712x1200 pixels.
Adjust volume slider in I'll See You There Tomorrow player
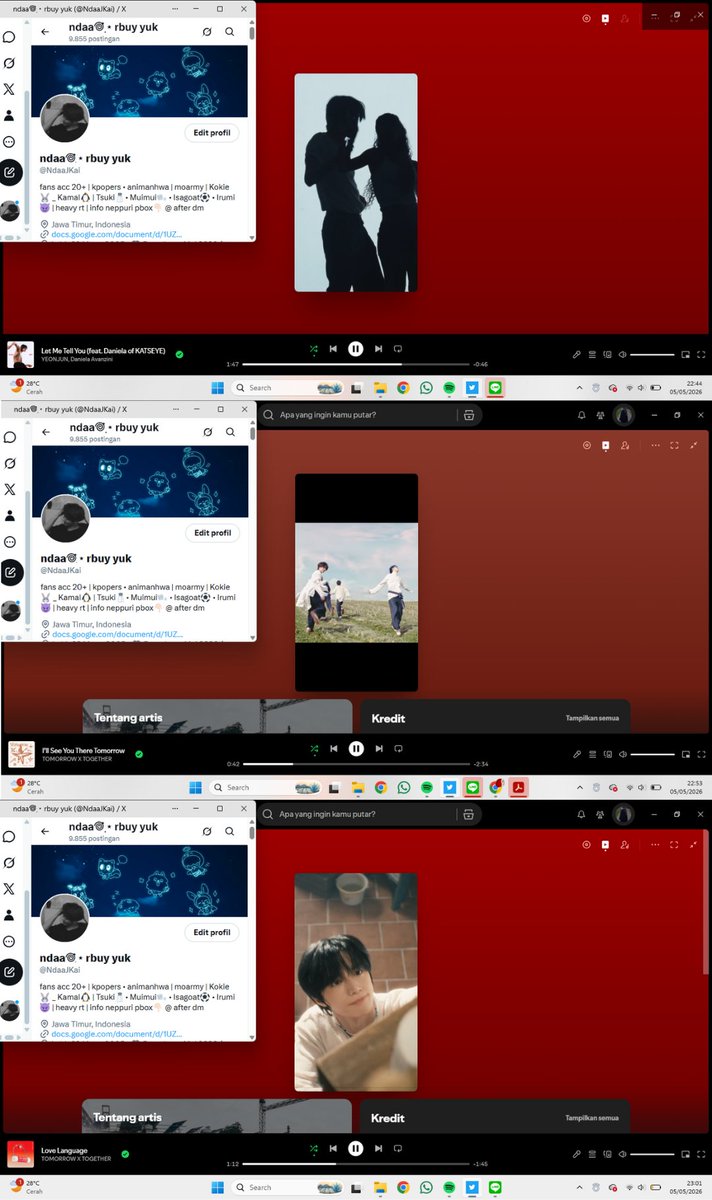[x=652, y=754]
